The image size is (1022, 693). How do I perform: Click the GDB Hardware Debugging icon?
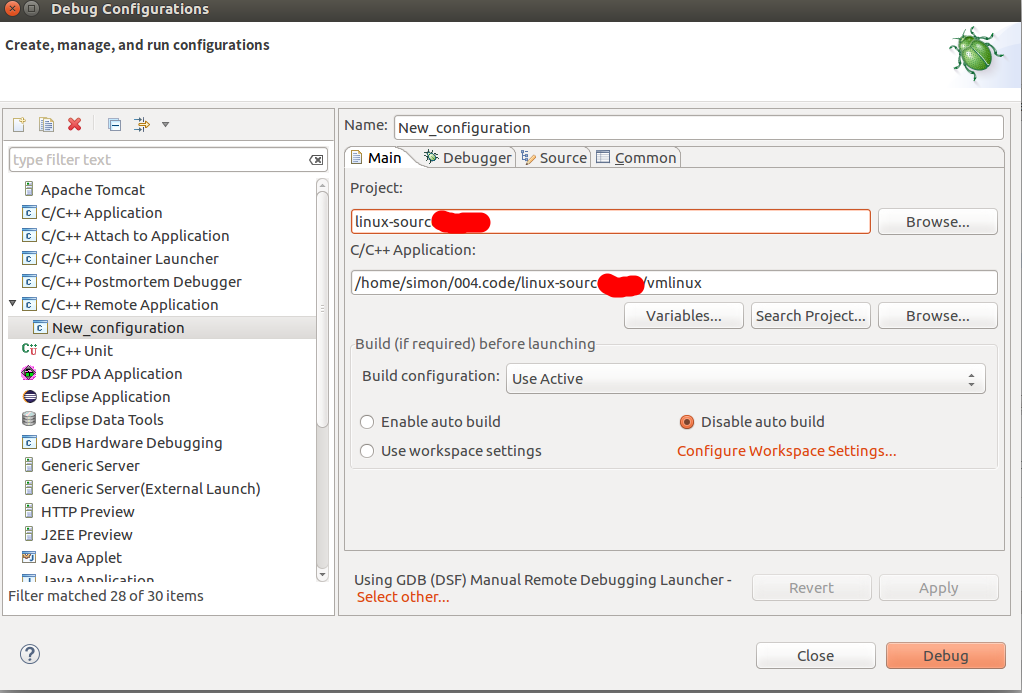(x=29, y=443)
